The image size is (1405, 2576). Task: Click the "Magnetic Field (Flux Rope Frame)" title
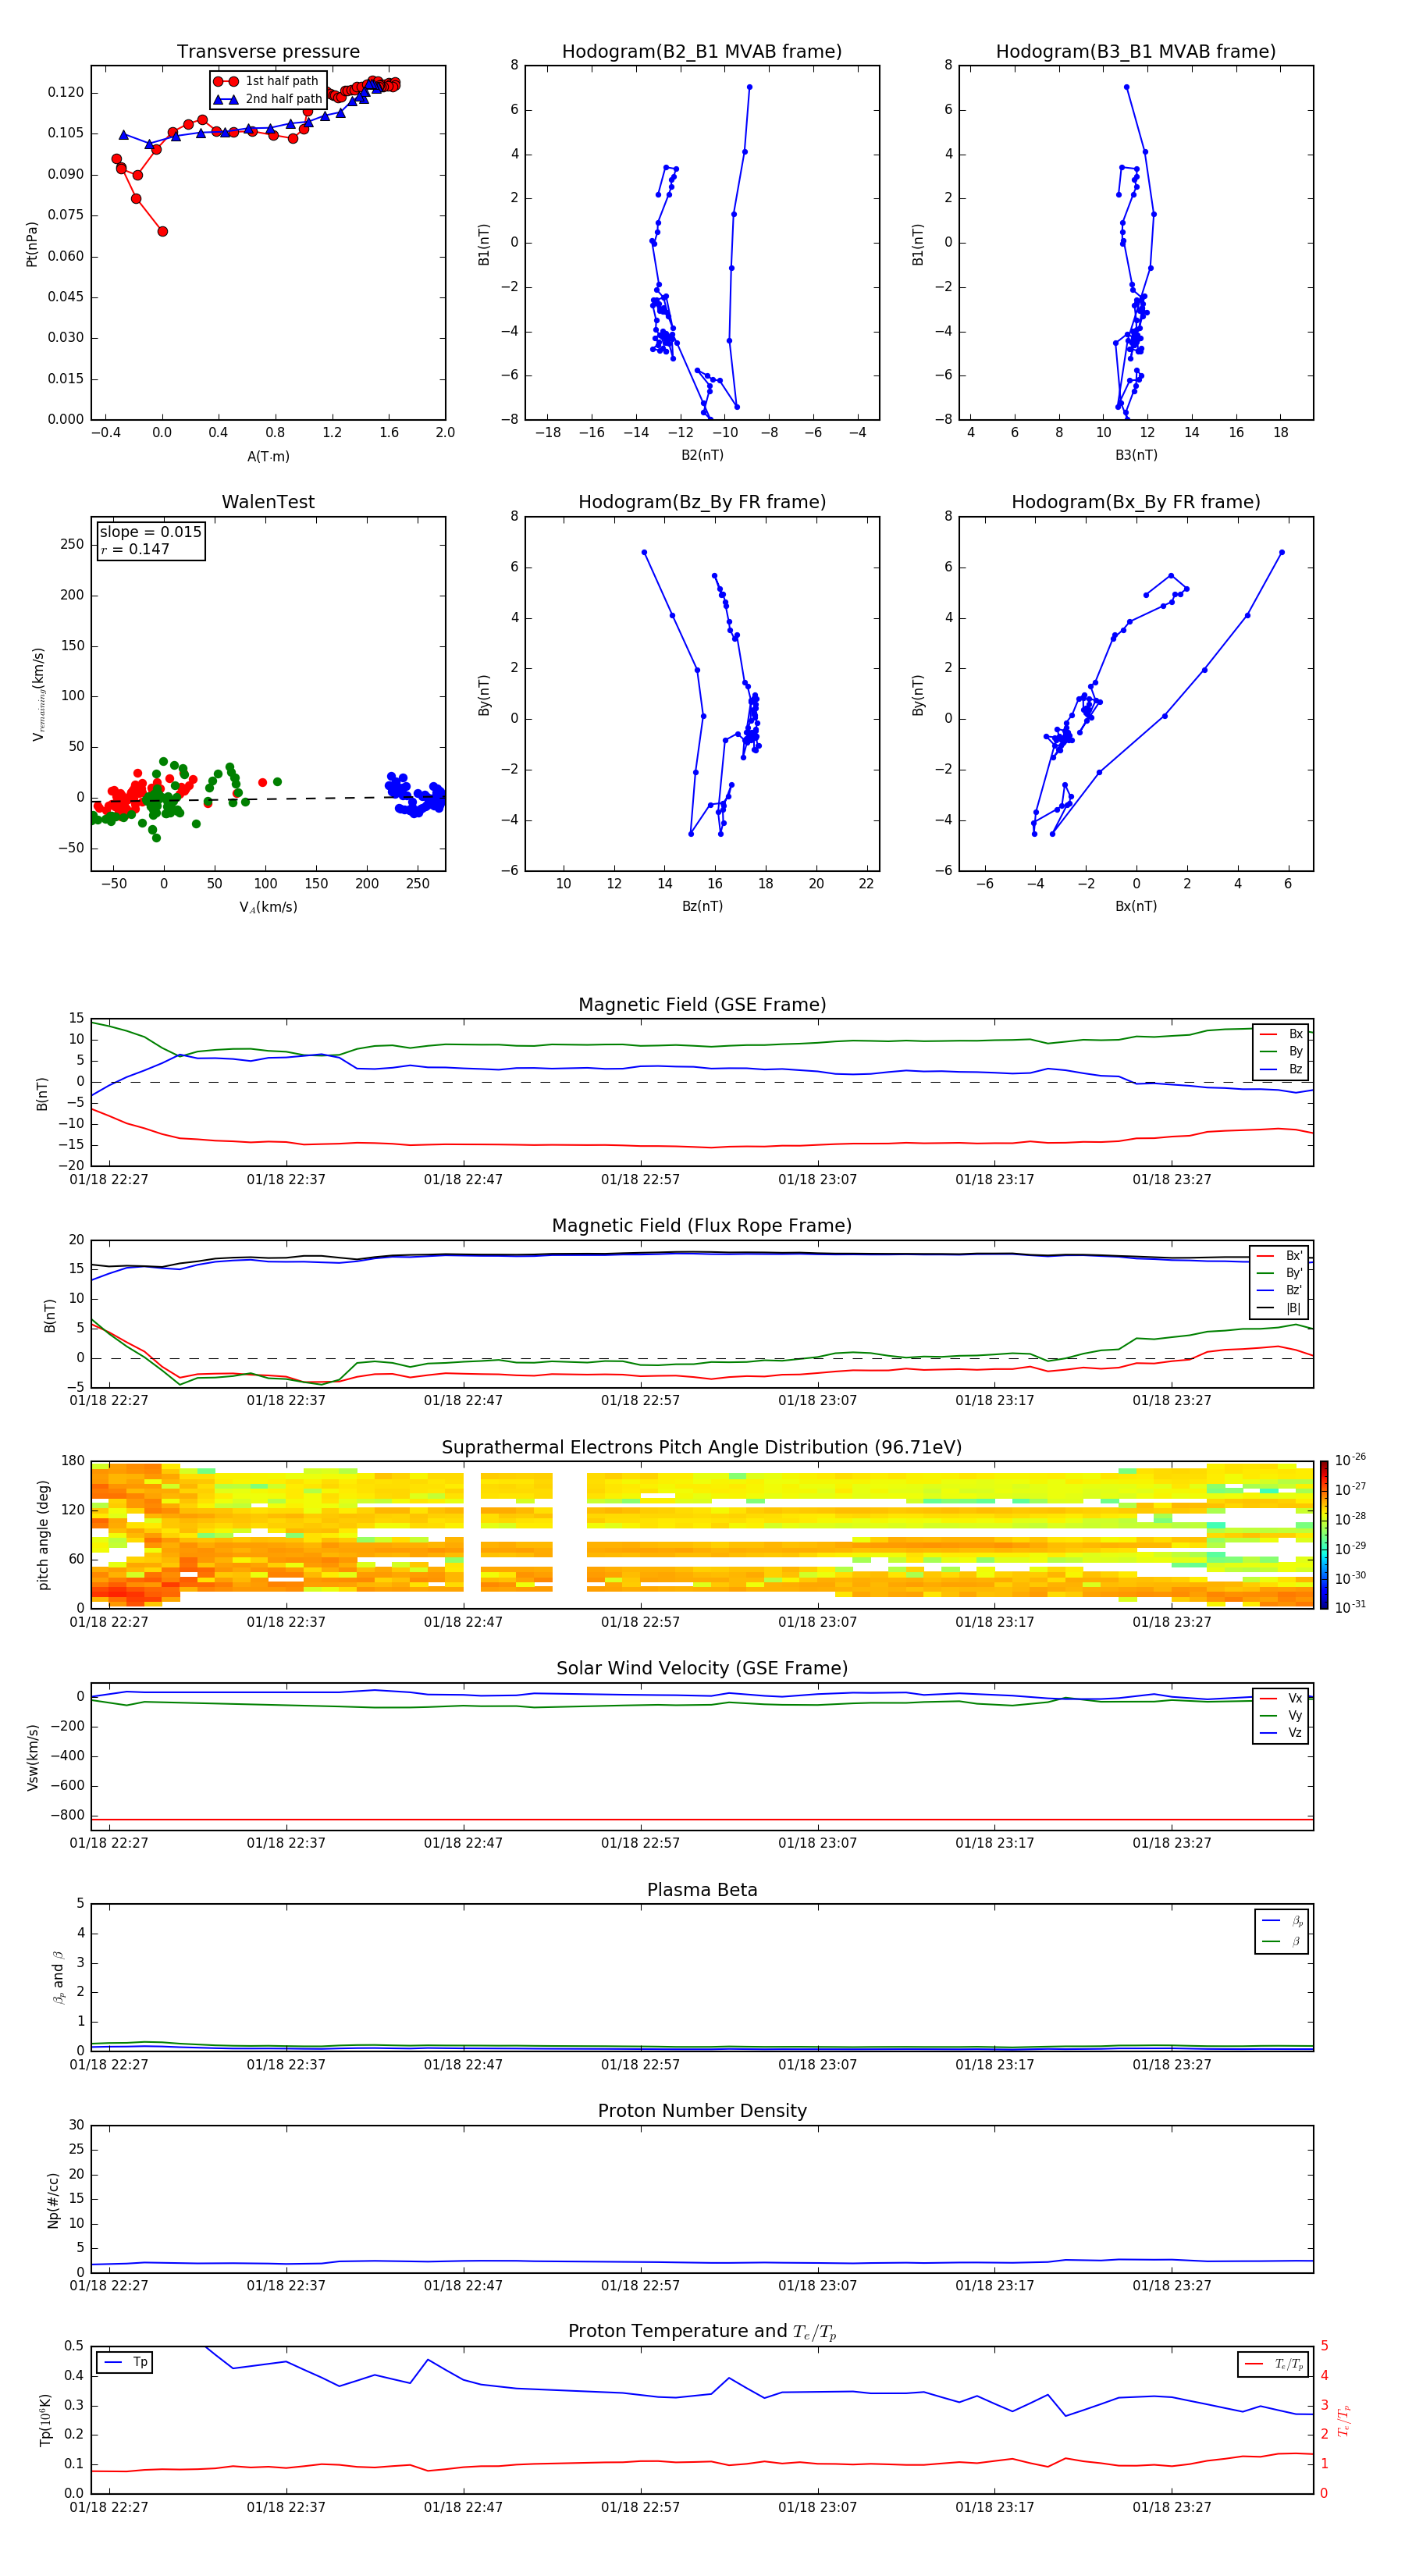point(702,1225)
